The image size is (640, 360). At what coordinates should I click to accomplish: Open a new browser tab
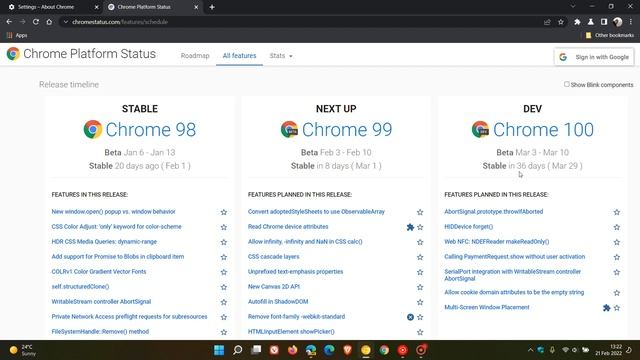point(212,7)
